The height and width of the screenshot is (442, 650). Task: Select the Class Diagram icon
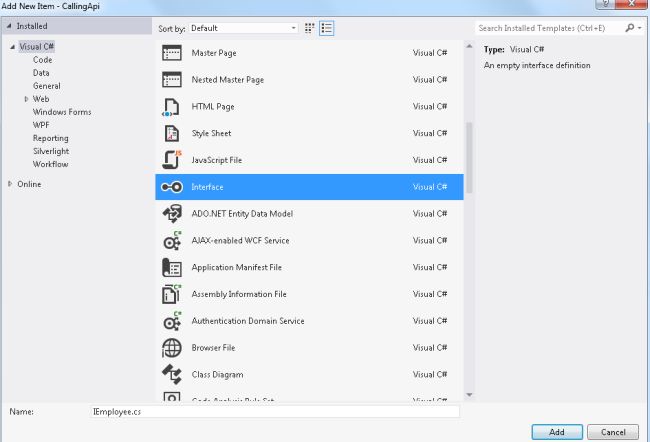[x=172, y=374]
